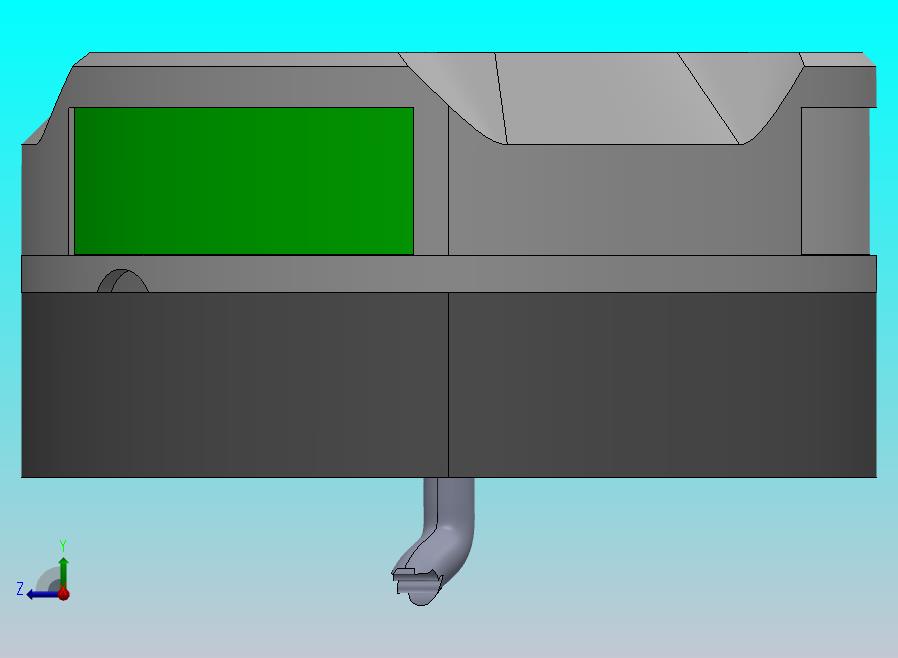898x658 pixels.
Task: Select the fitting at the pipe's lower end
Action: tap(417, 586)
